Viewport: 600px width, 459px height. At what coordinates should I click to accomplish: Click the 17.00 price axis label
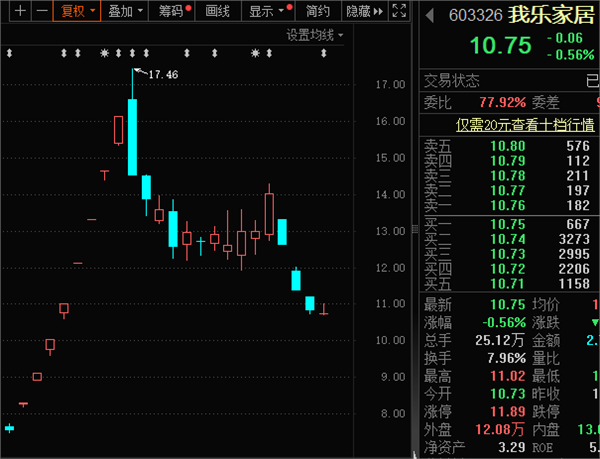390,85
